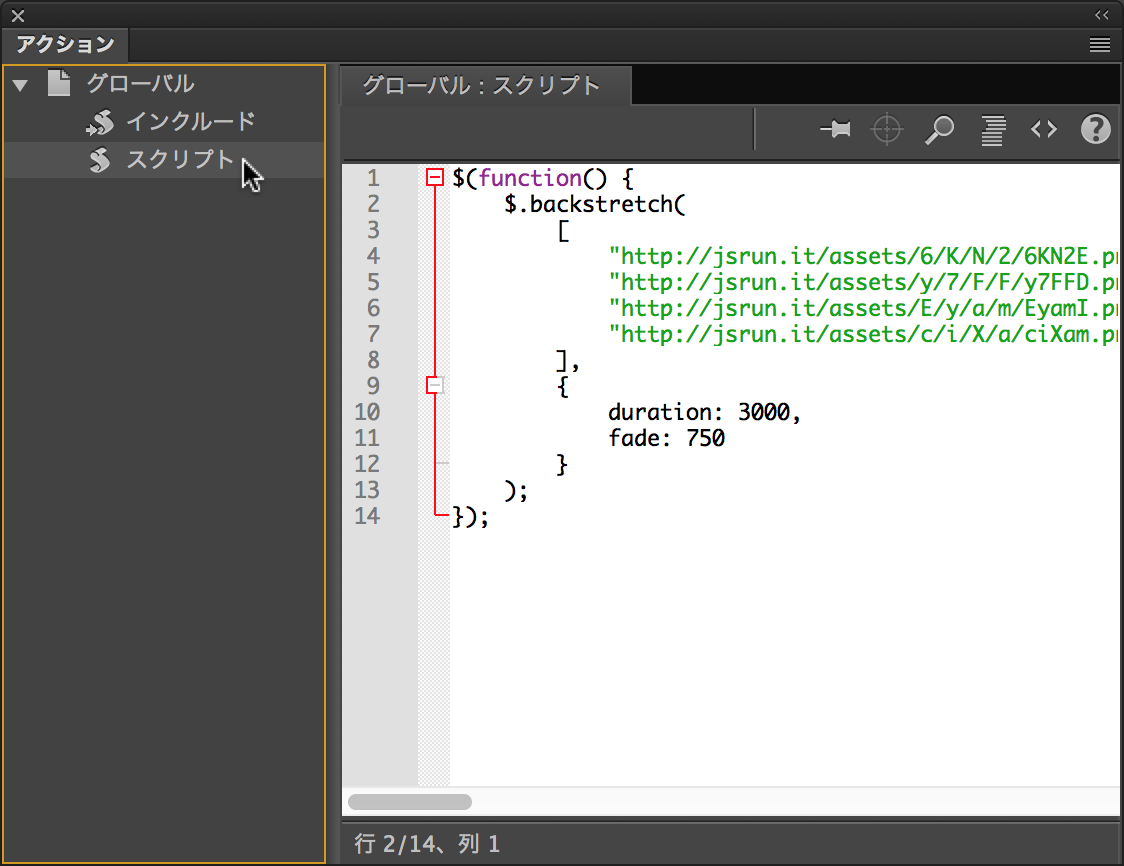
Task: Select the グローバル：スクリプト editor tab
Action: 485,85
